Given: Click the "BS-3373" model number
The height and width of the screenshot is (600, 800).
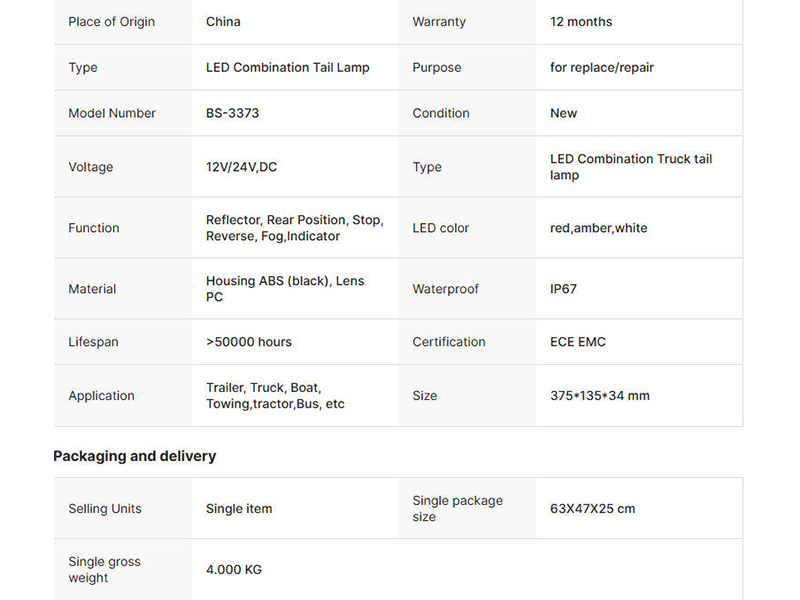Looking at the screenshot, I should coord(232,114).
